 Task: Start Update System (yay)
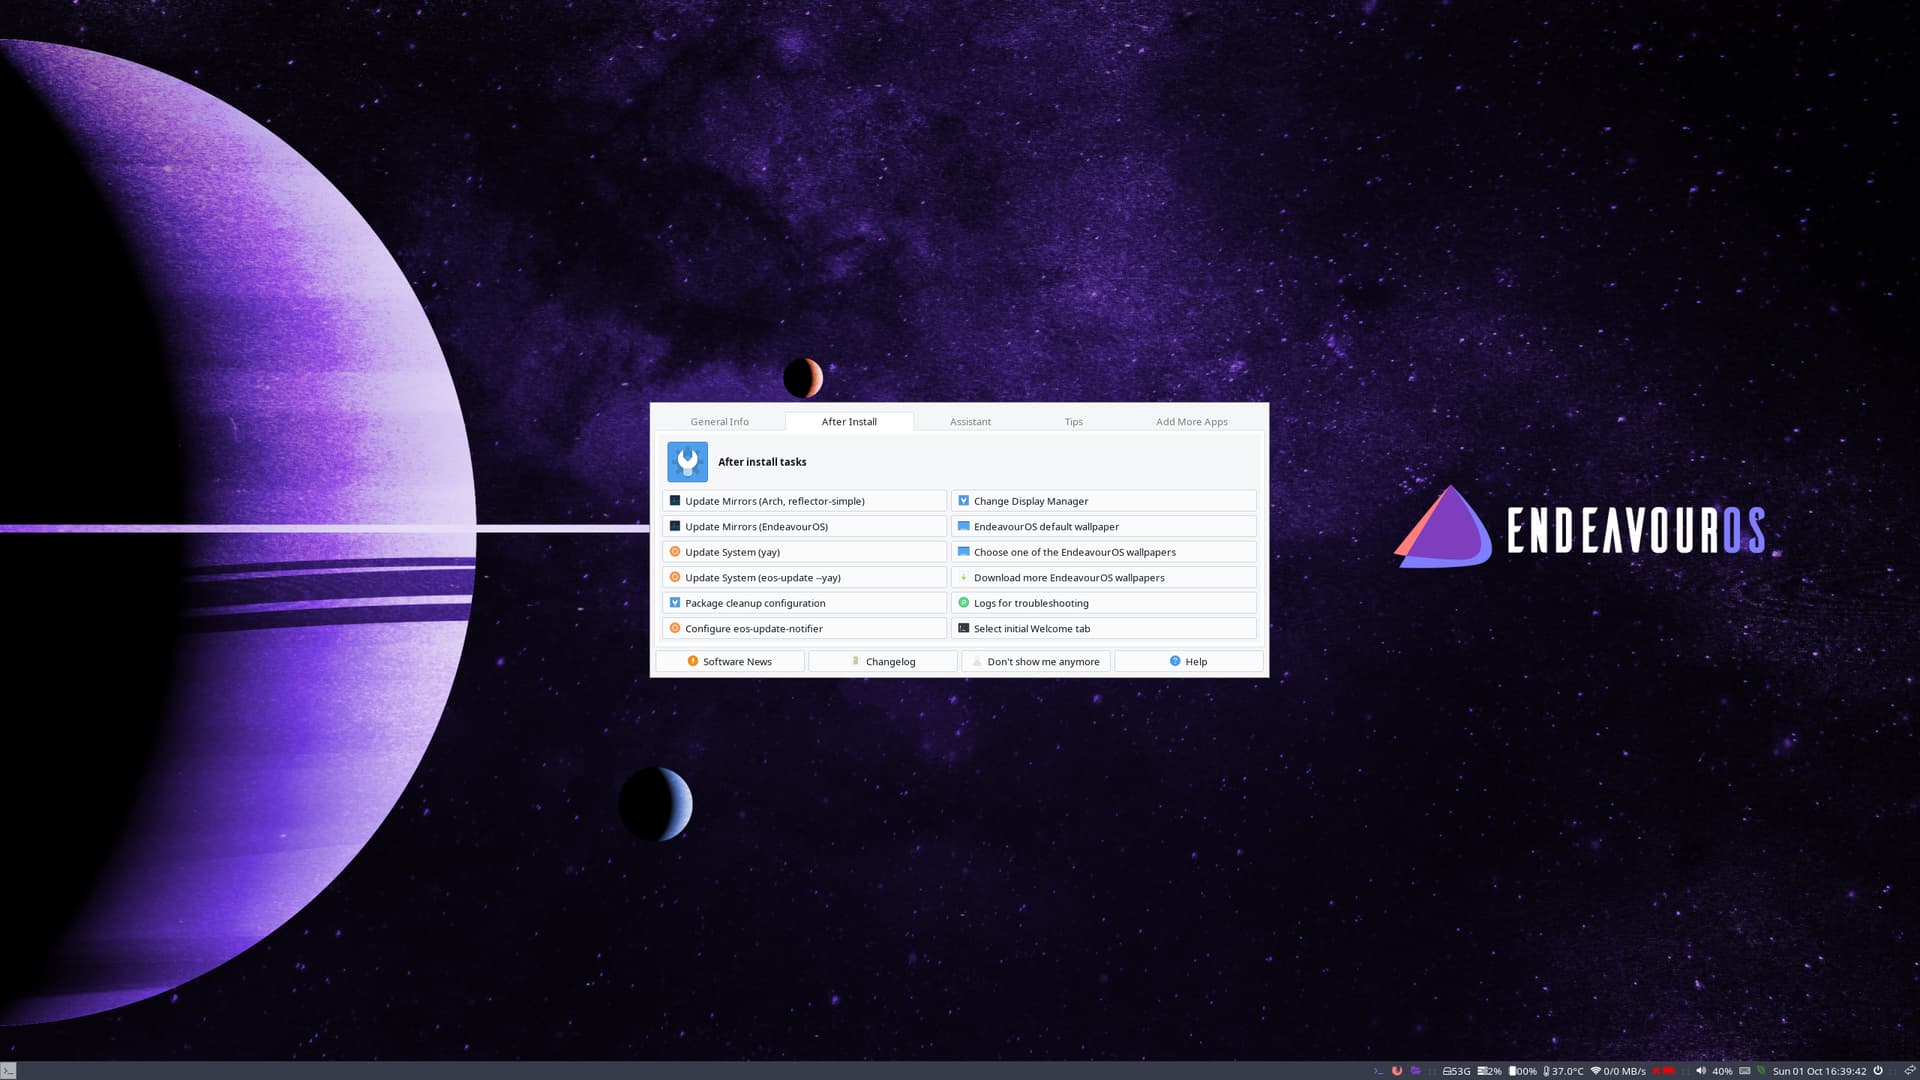coord(804,552)
